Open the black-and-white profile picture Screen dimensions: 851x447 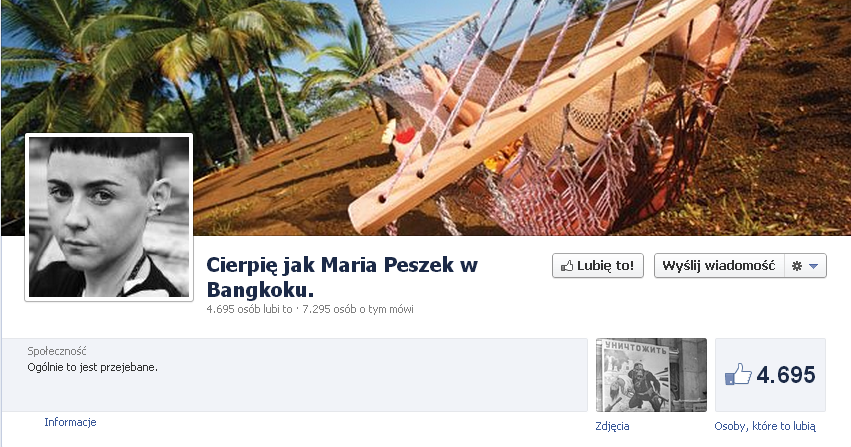(109, 217)
